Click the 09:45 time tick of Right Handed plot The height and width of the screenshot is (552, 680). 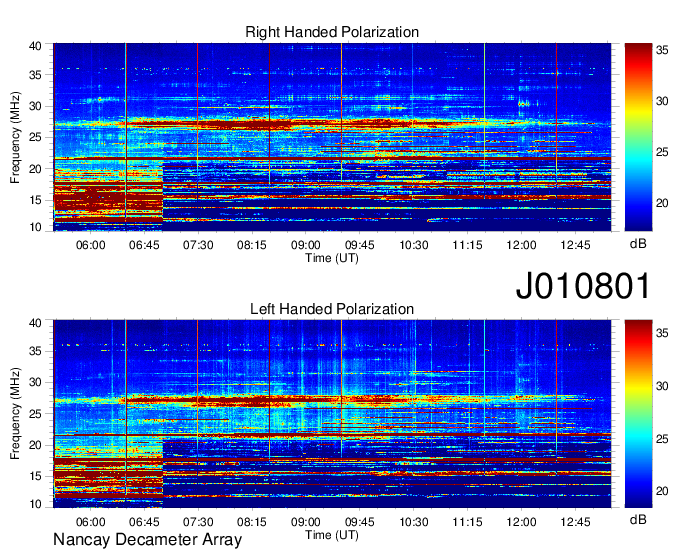point(360,245)
